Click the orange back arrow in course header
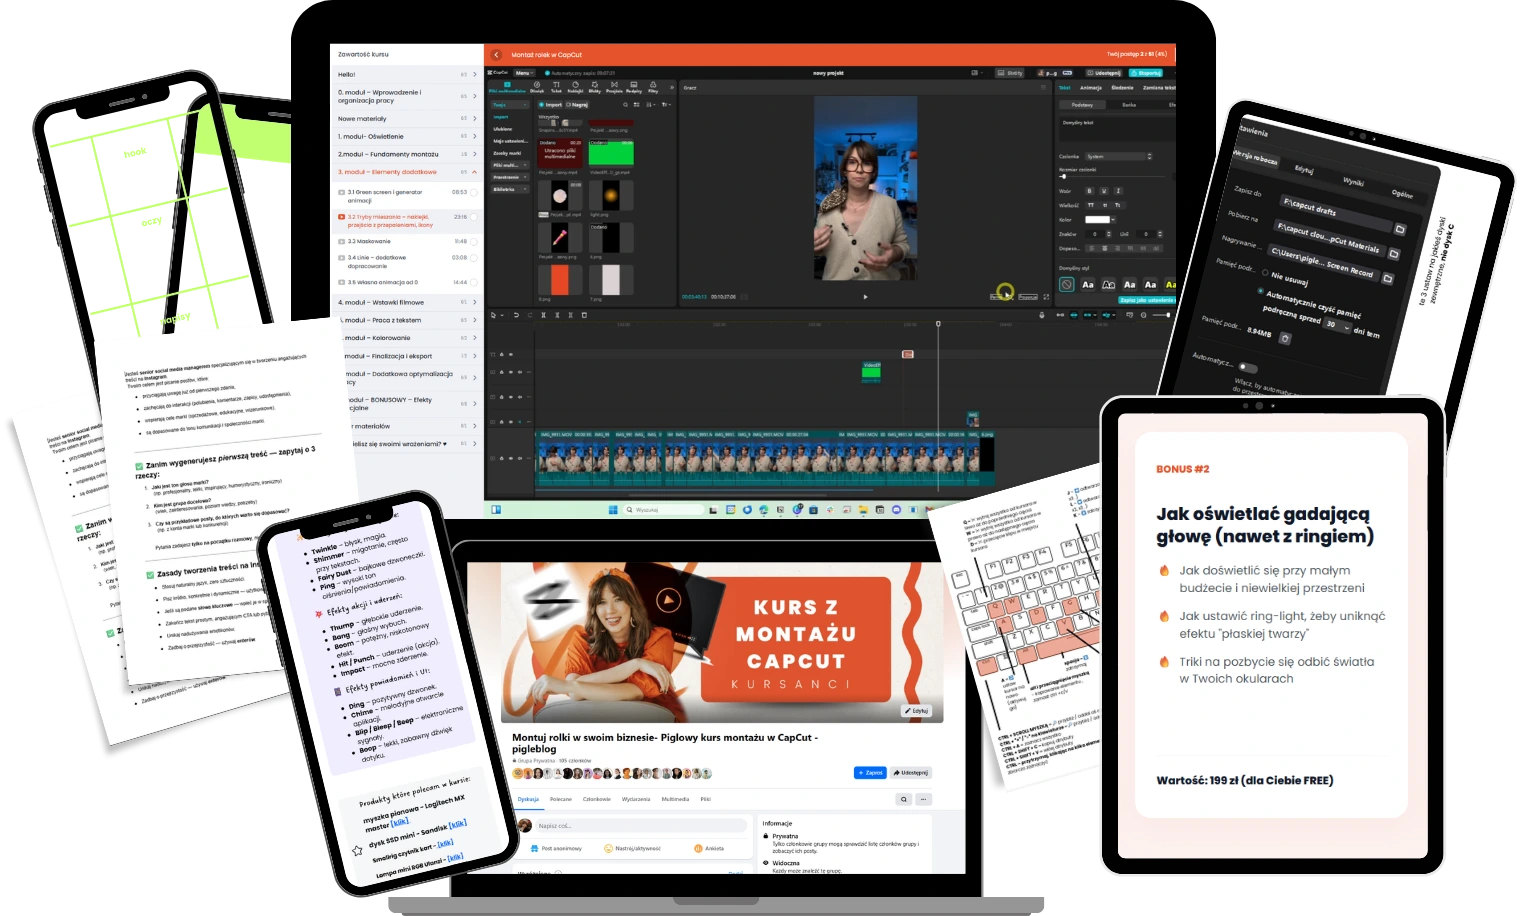The width and height of the screenshot is (1523, 916). coord(497,55)
